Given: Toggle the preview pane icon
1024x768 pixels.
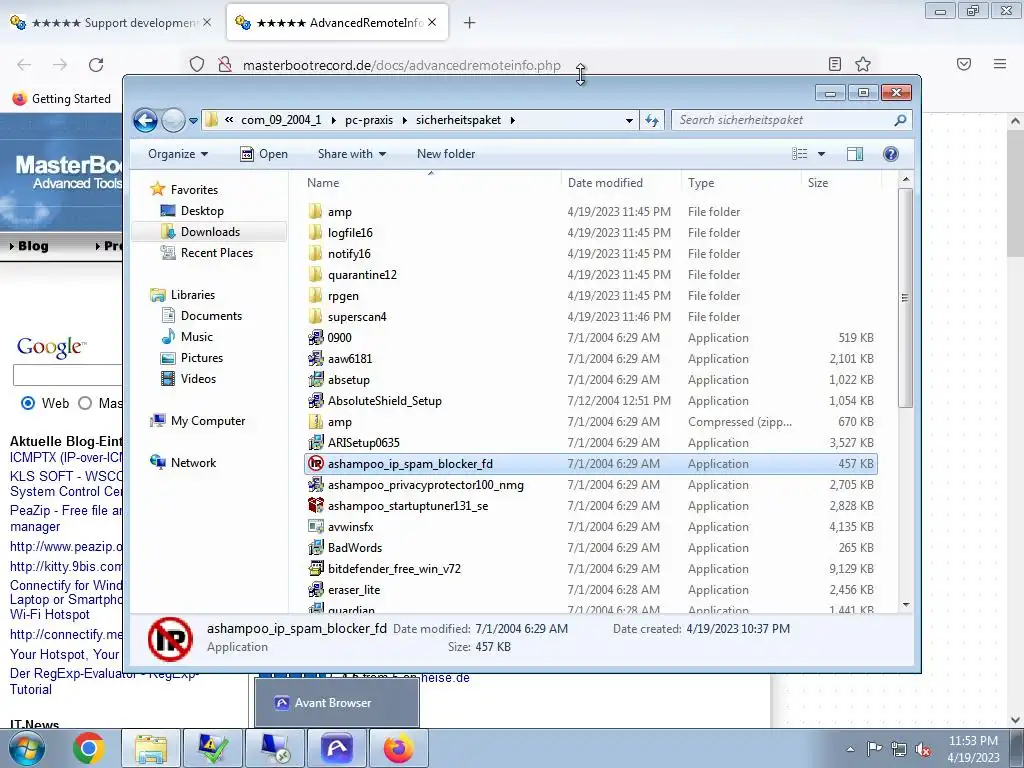Looking at the screenshot, I should [x=855, y=154].
